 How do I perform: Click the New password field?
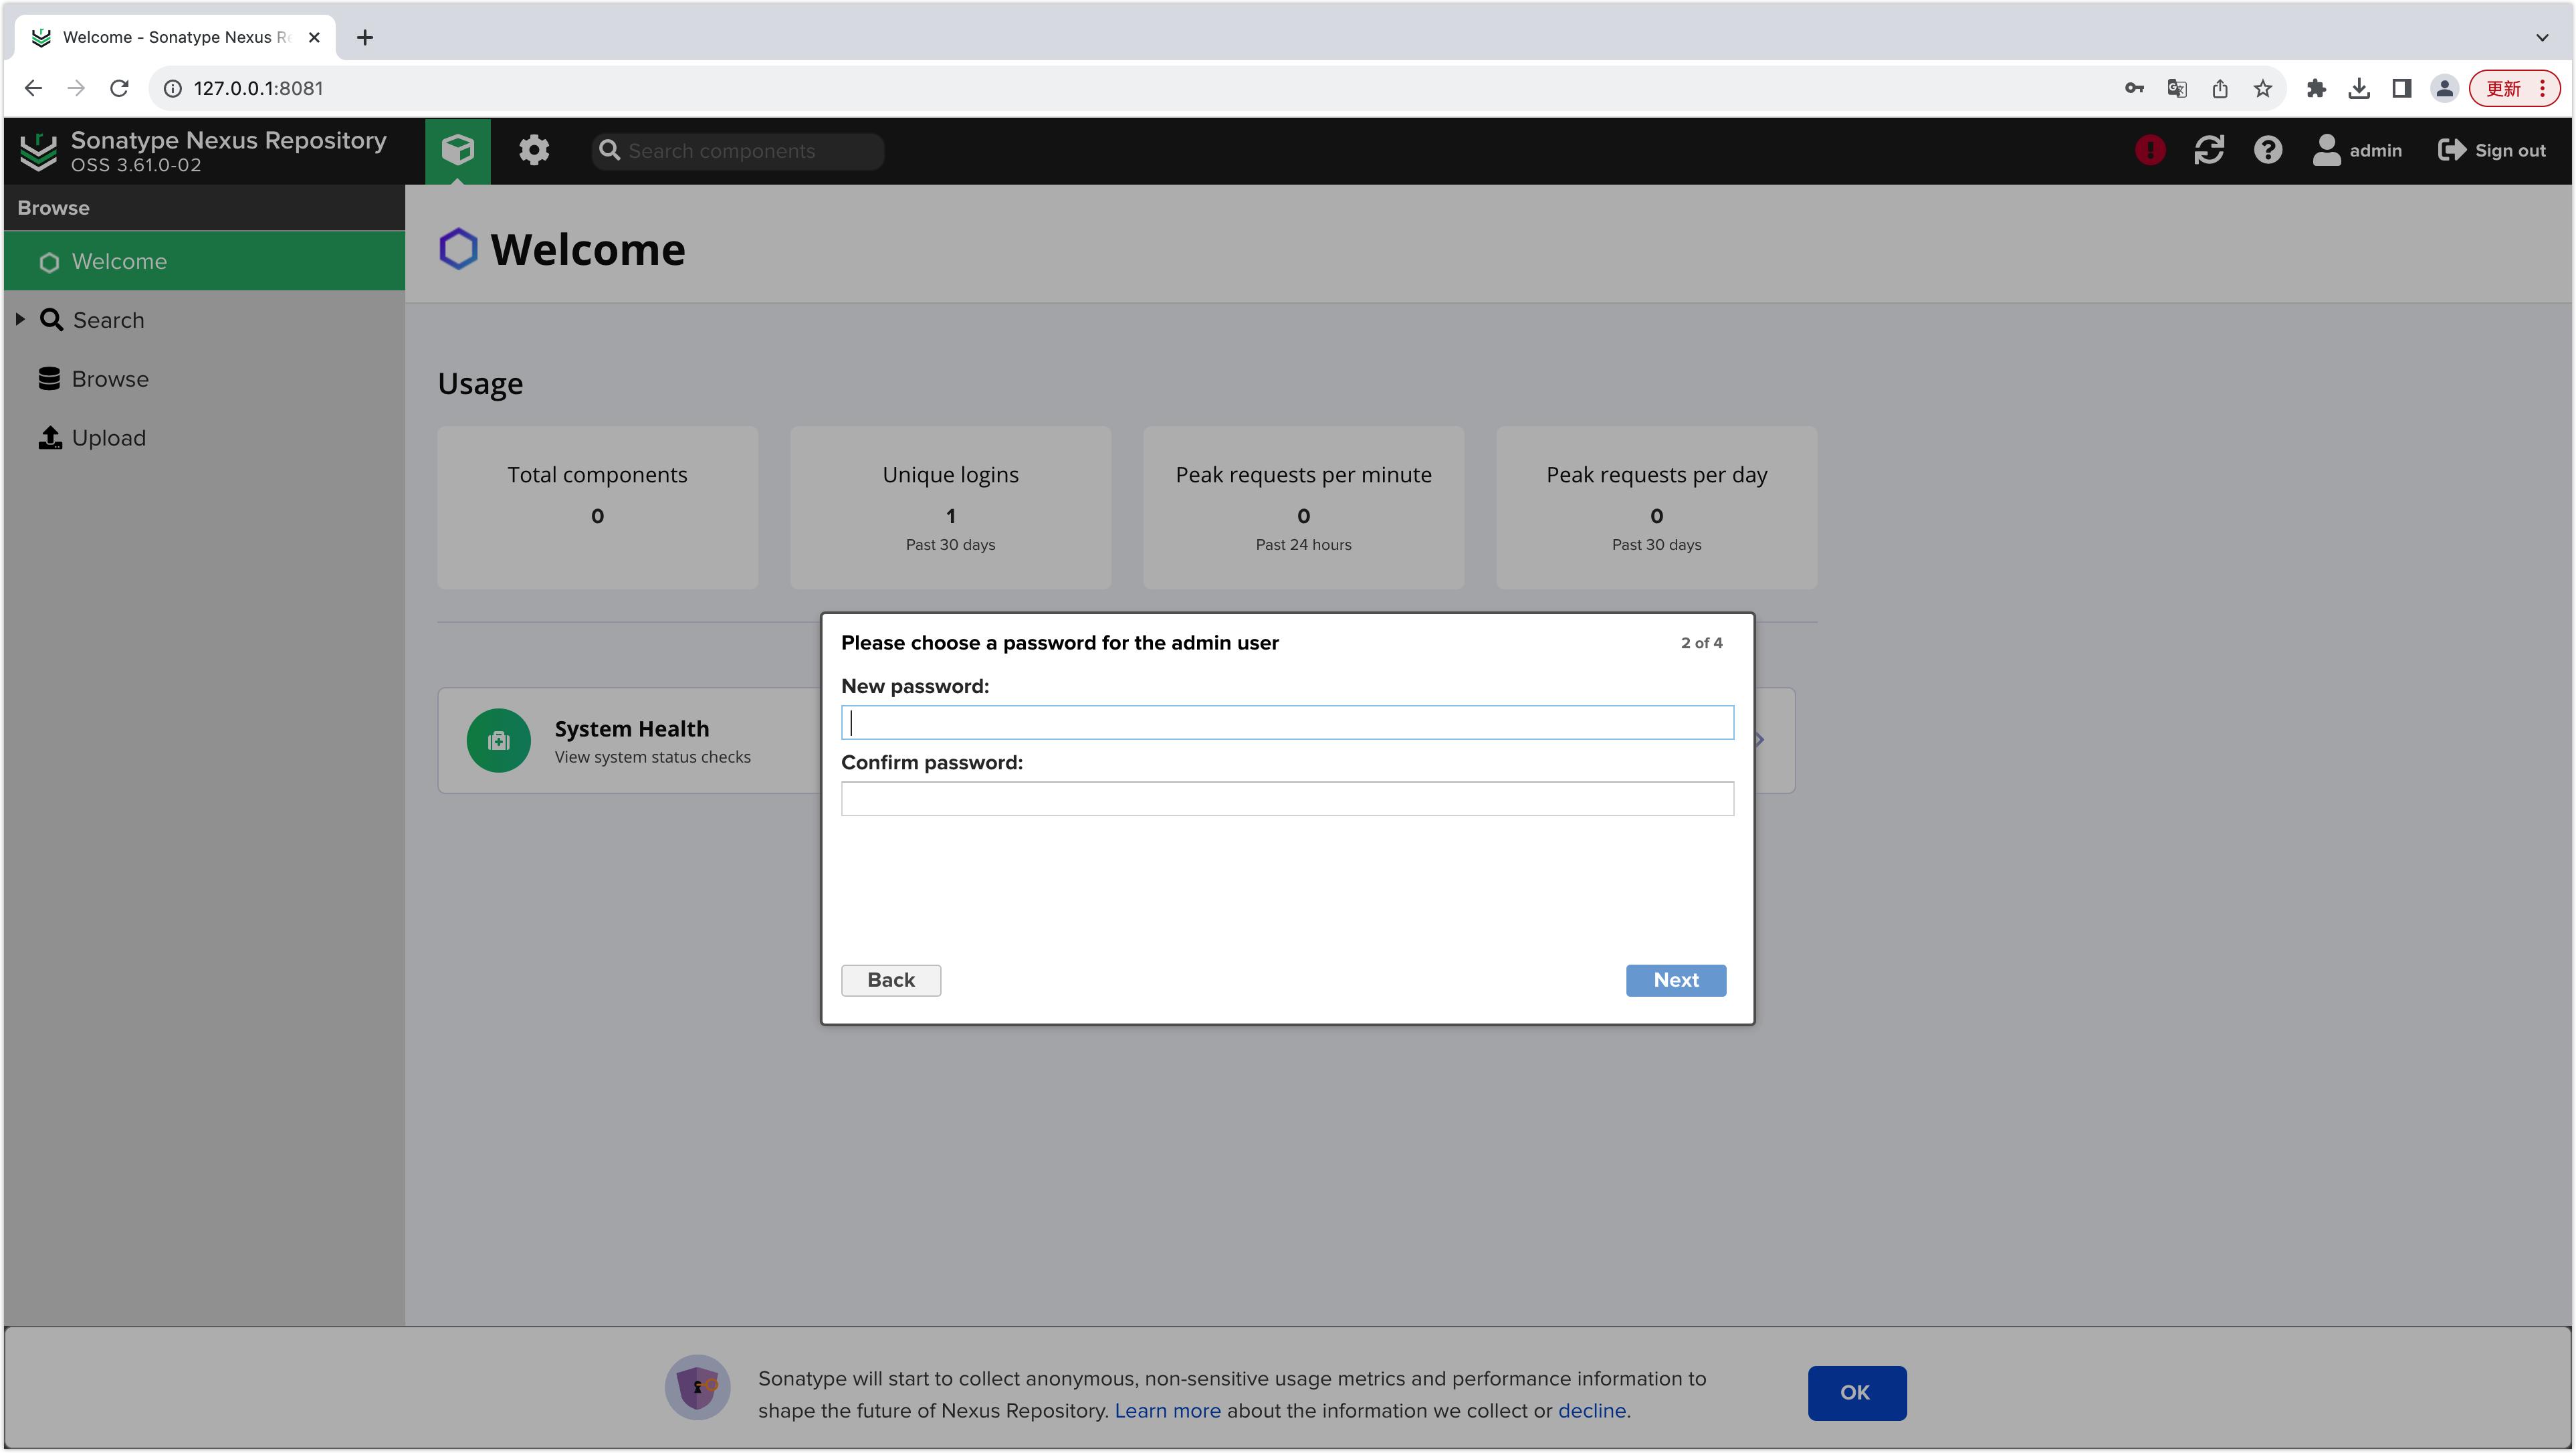click(x=1287, y=723)
